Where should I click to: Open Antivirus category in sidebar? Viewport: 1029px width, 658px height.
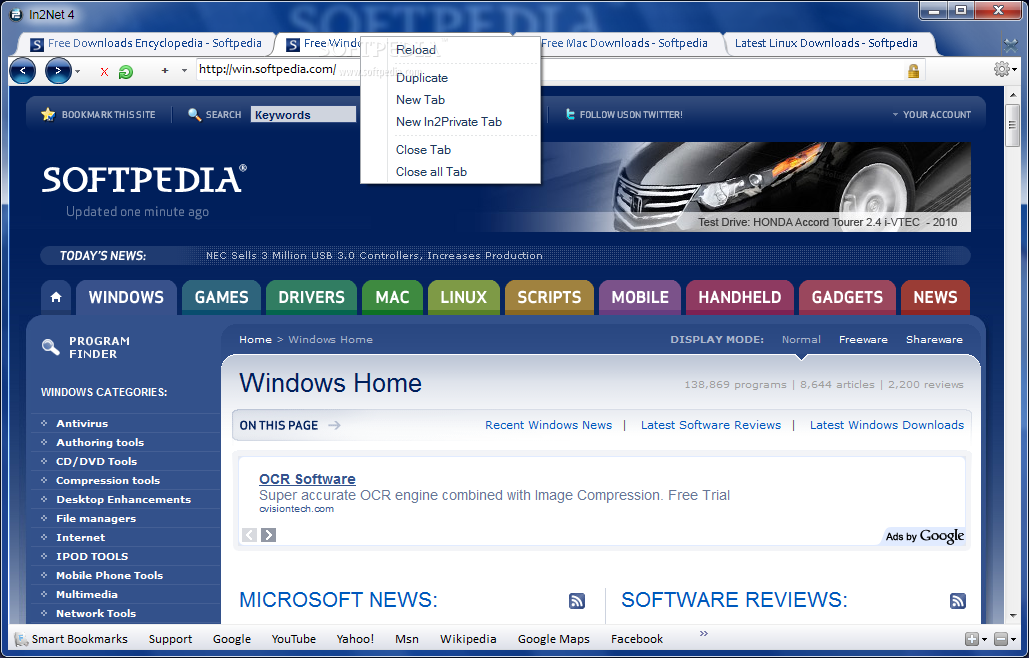(x=82, y=423)
